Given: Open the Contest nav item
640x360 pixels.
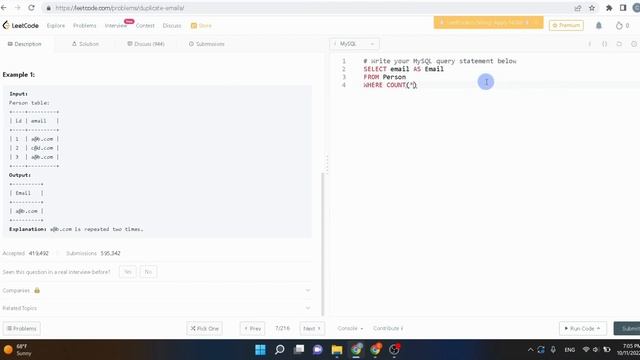Looking at the screenshot, I should [x=145, y=26].
